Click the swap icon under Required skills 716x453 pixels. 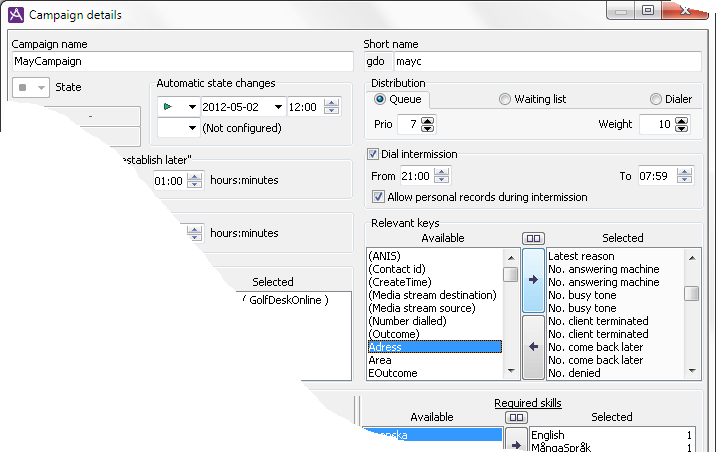(516, 417)
